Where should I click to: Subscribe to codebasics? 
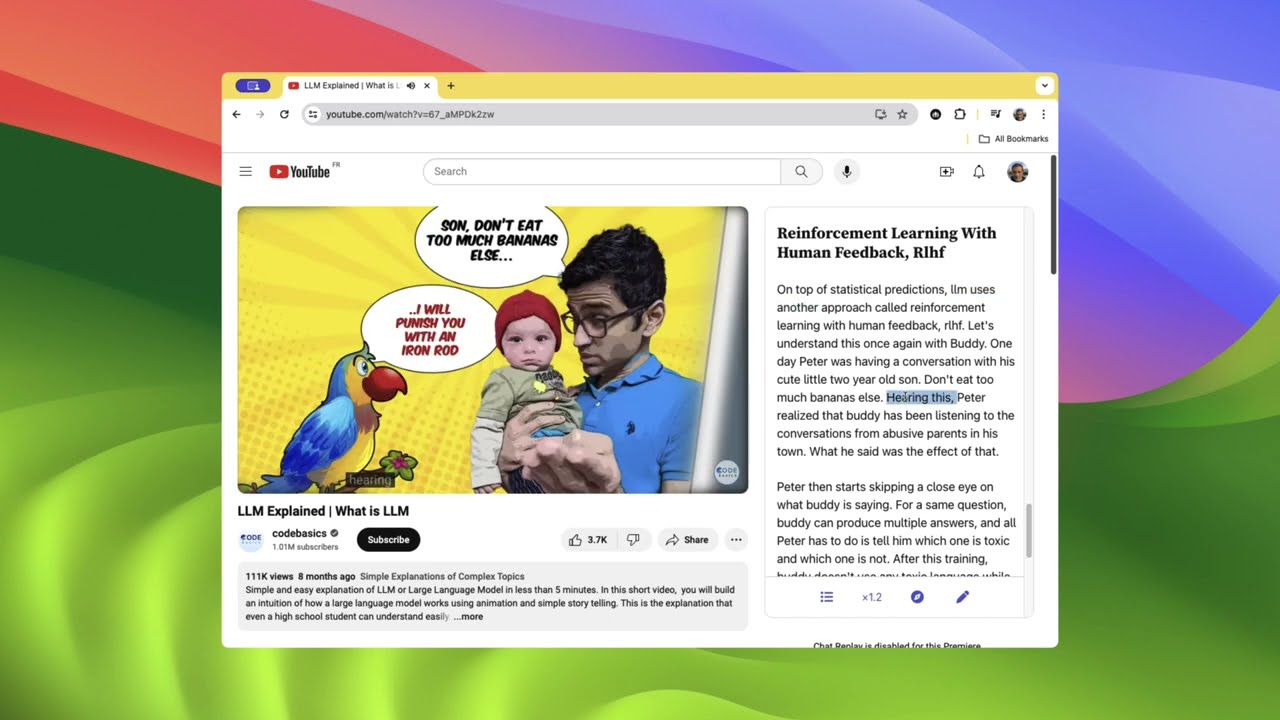coord(388,540)
